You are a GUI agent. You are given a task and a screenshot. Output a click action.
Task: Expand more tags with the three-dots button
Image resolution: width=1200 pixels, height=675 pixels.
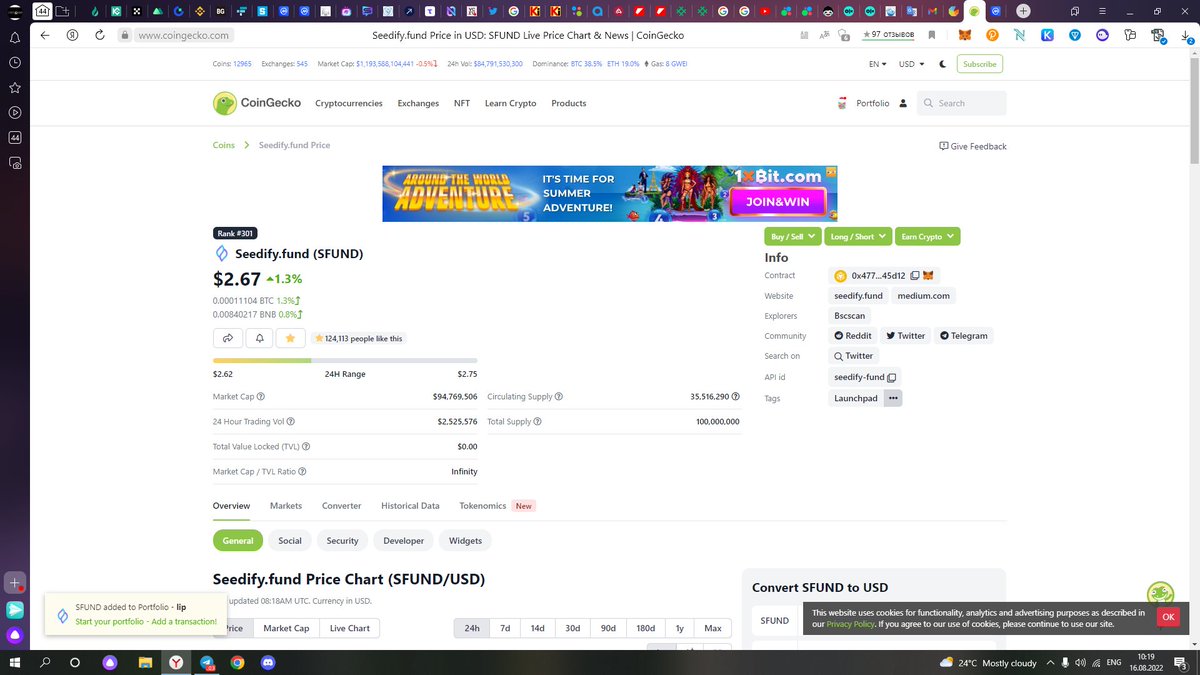tap(893, 398)
